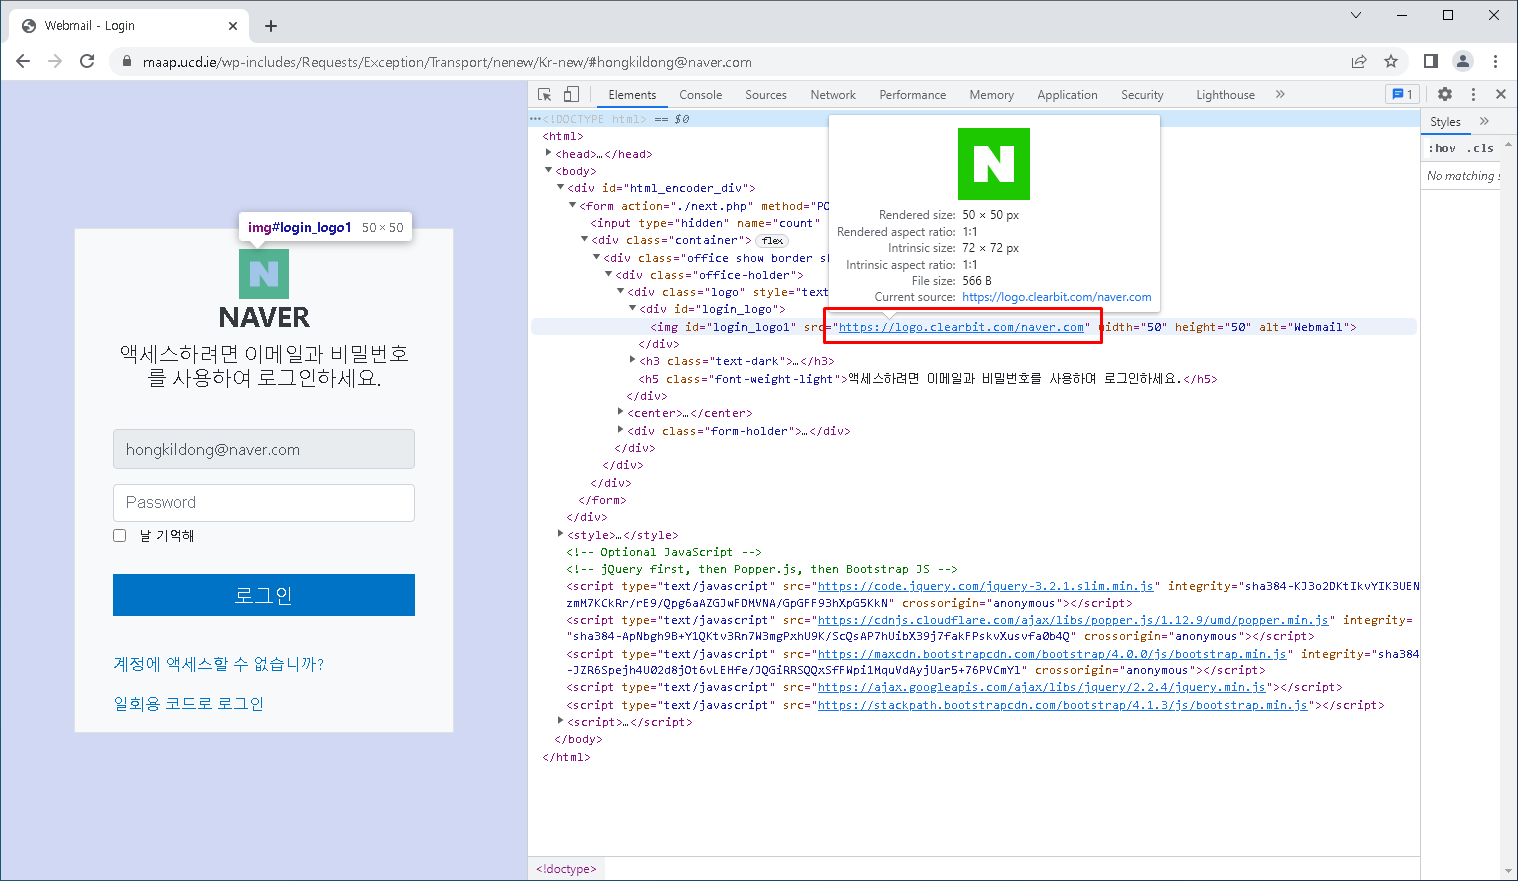
Task: Collapse the form element node
Action: click(572, 205)
